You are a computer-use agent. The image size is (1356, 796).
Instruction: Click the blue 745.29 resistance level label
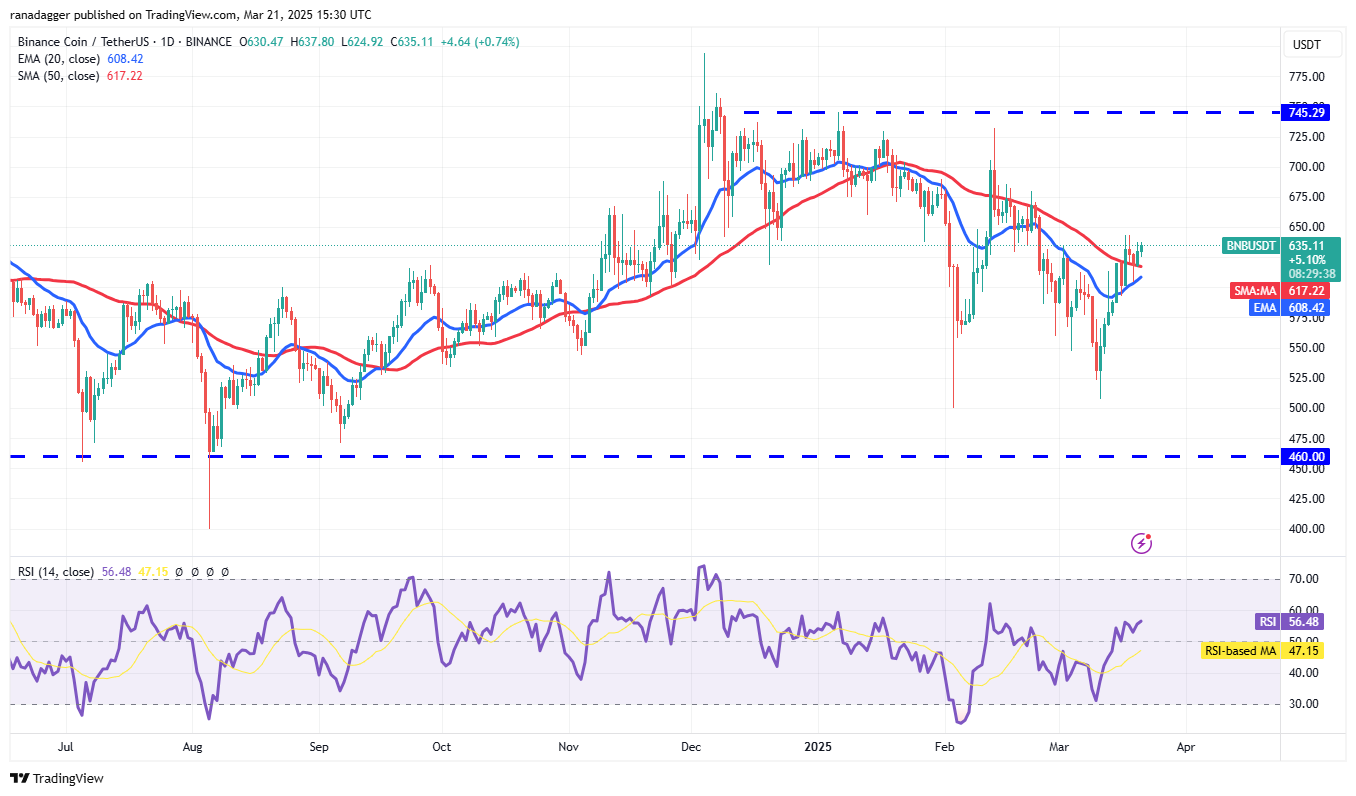click(x=1307, y=112)
